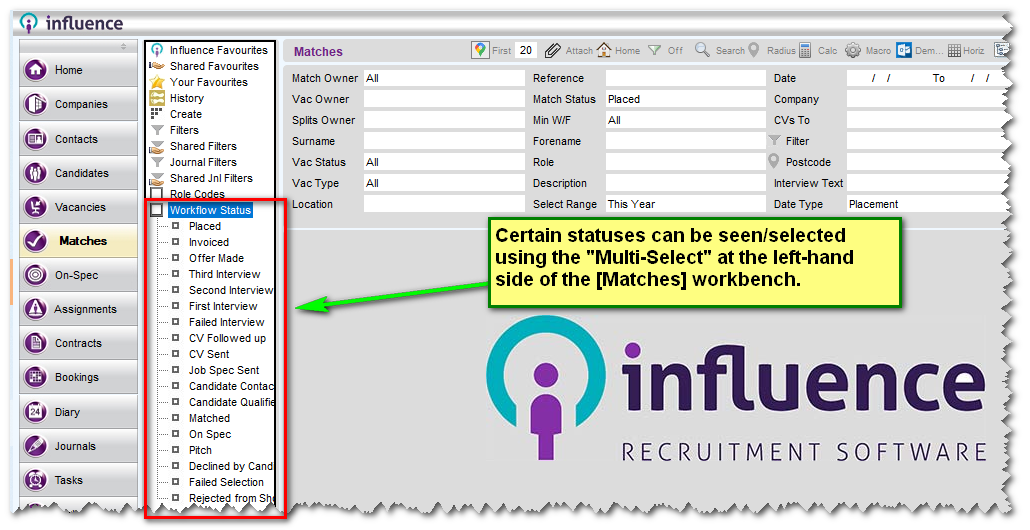
Task: Tick First Interview status box
Action: pyautogui.click(x=175, y=305)
